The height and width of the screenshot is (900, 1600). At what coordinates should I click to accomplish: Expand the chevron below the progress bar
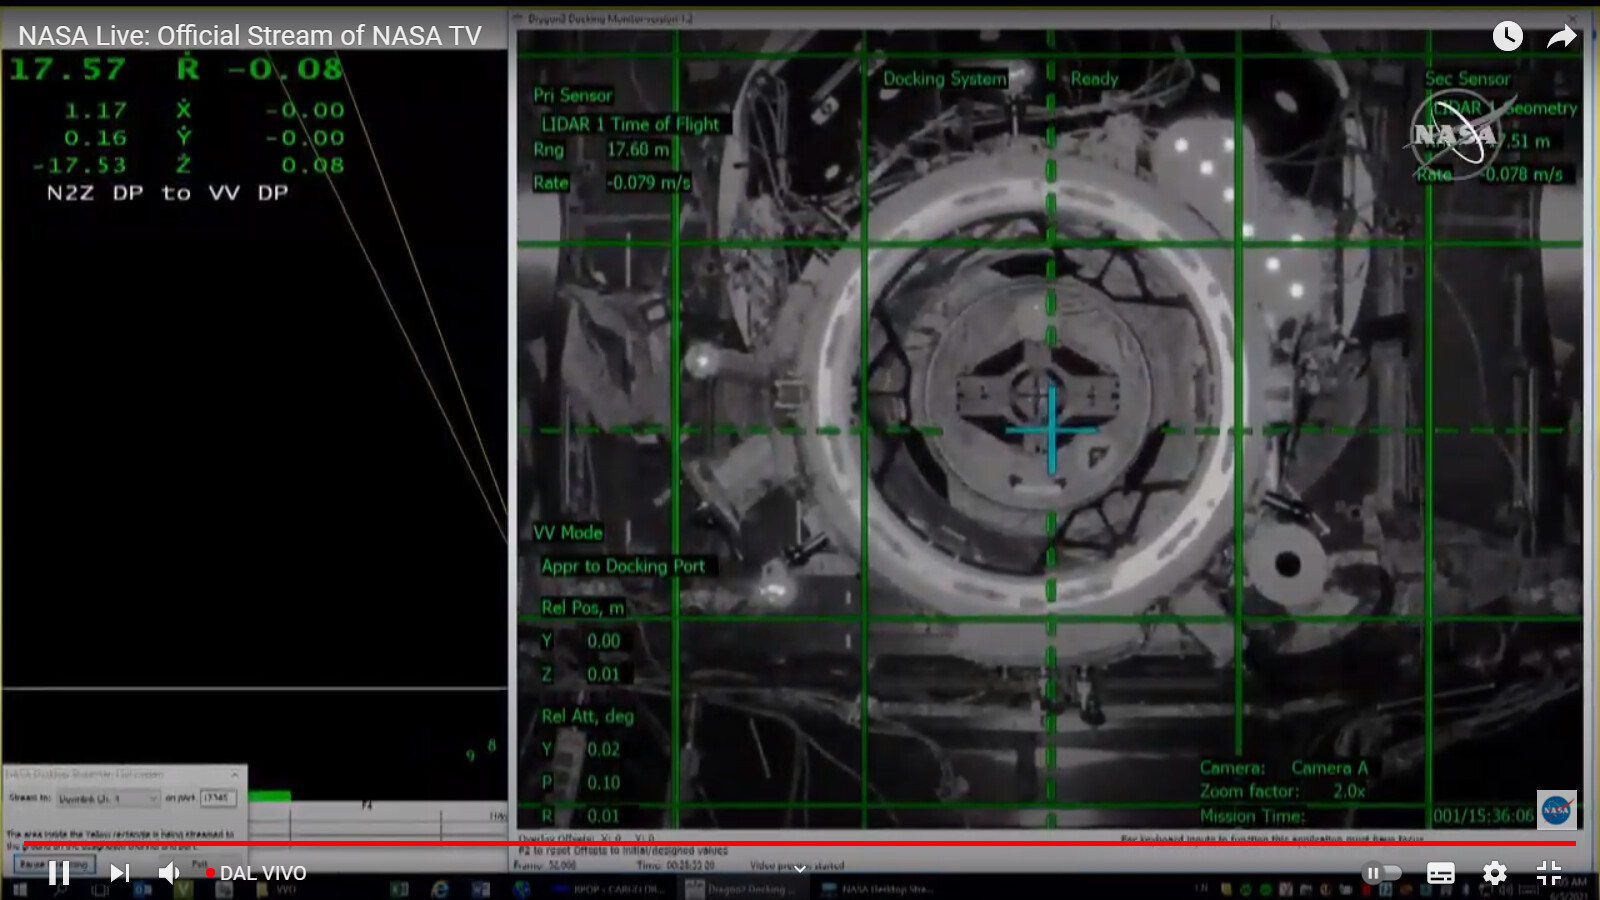(x=799, y=869)
